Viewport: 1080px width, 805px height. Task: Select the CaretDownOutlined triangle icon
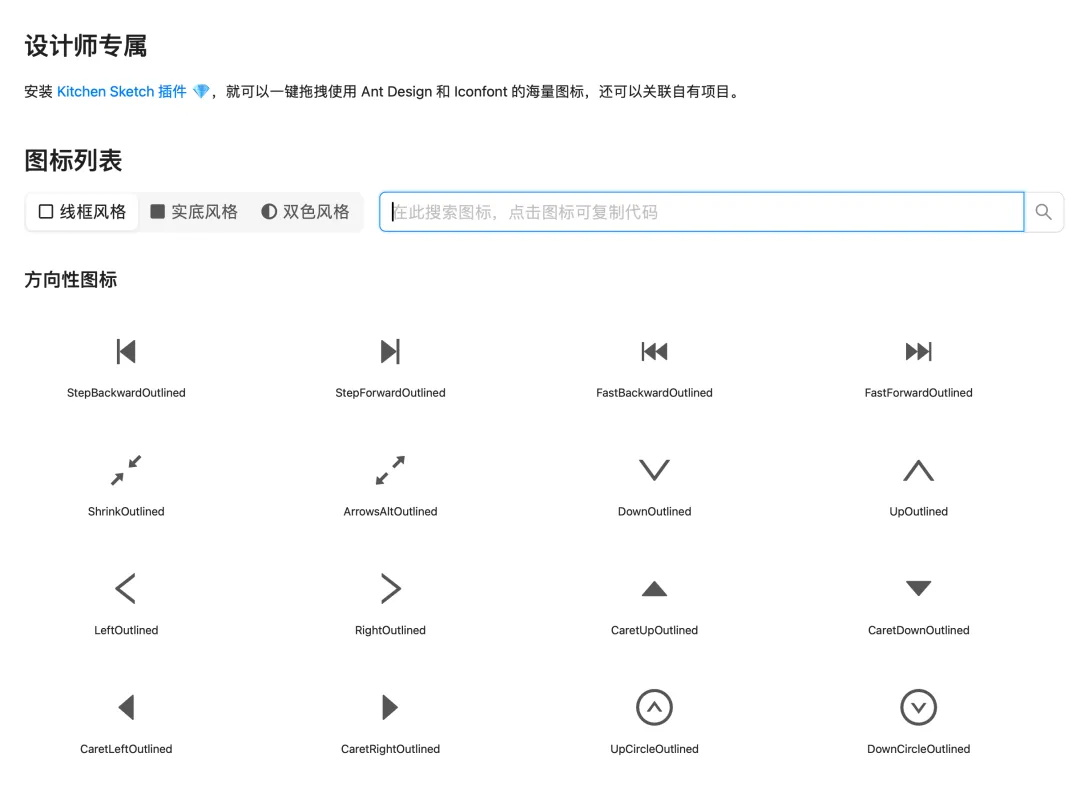[x=918, y=588]
